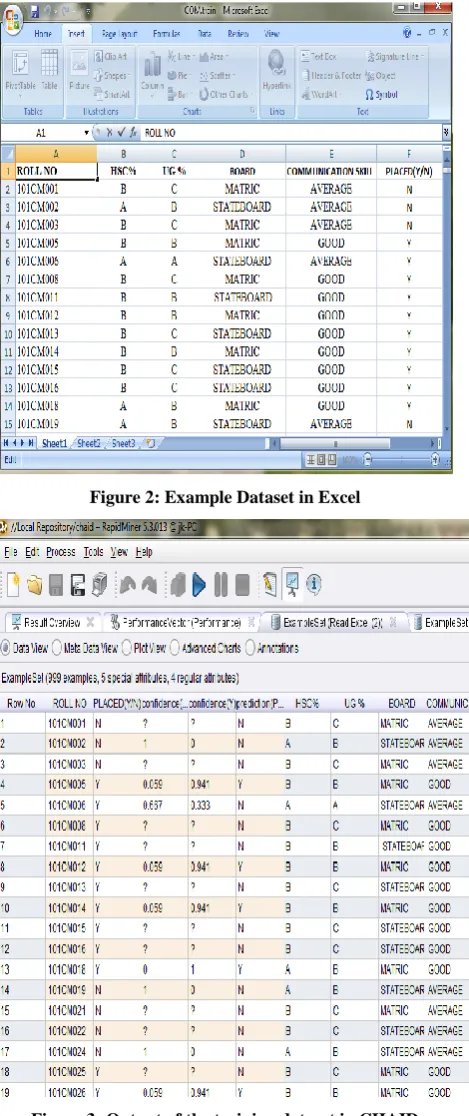
Task: Open Other Charts dropdown in Excel
Action: [225, 94]
